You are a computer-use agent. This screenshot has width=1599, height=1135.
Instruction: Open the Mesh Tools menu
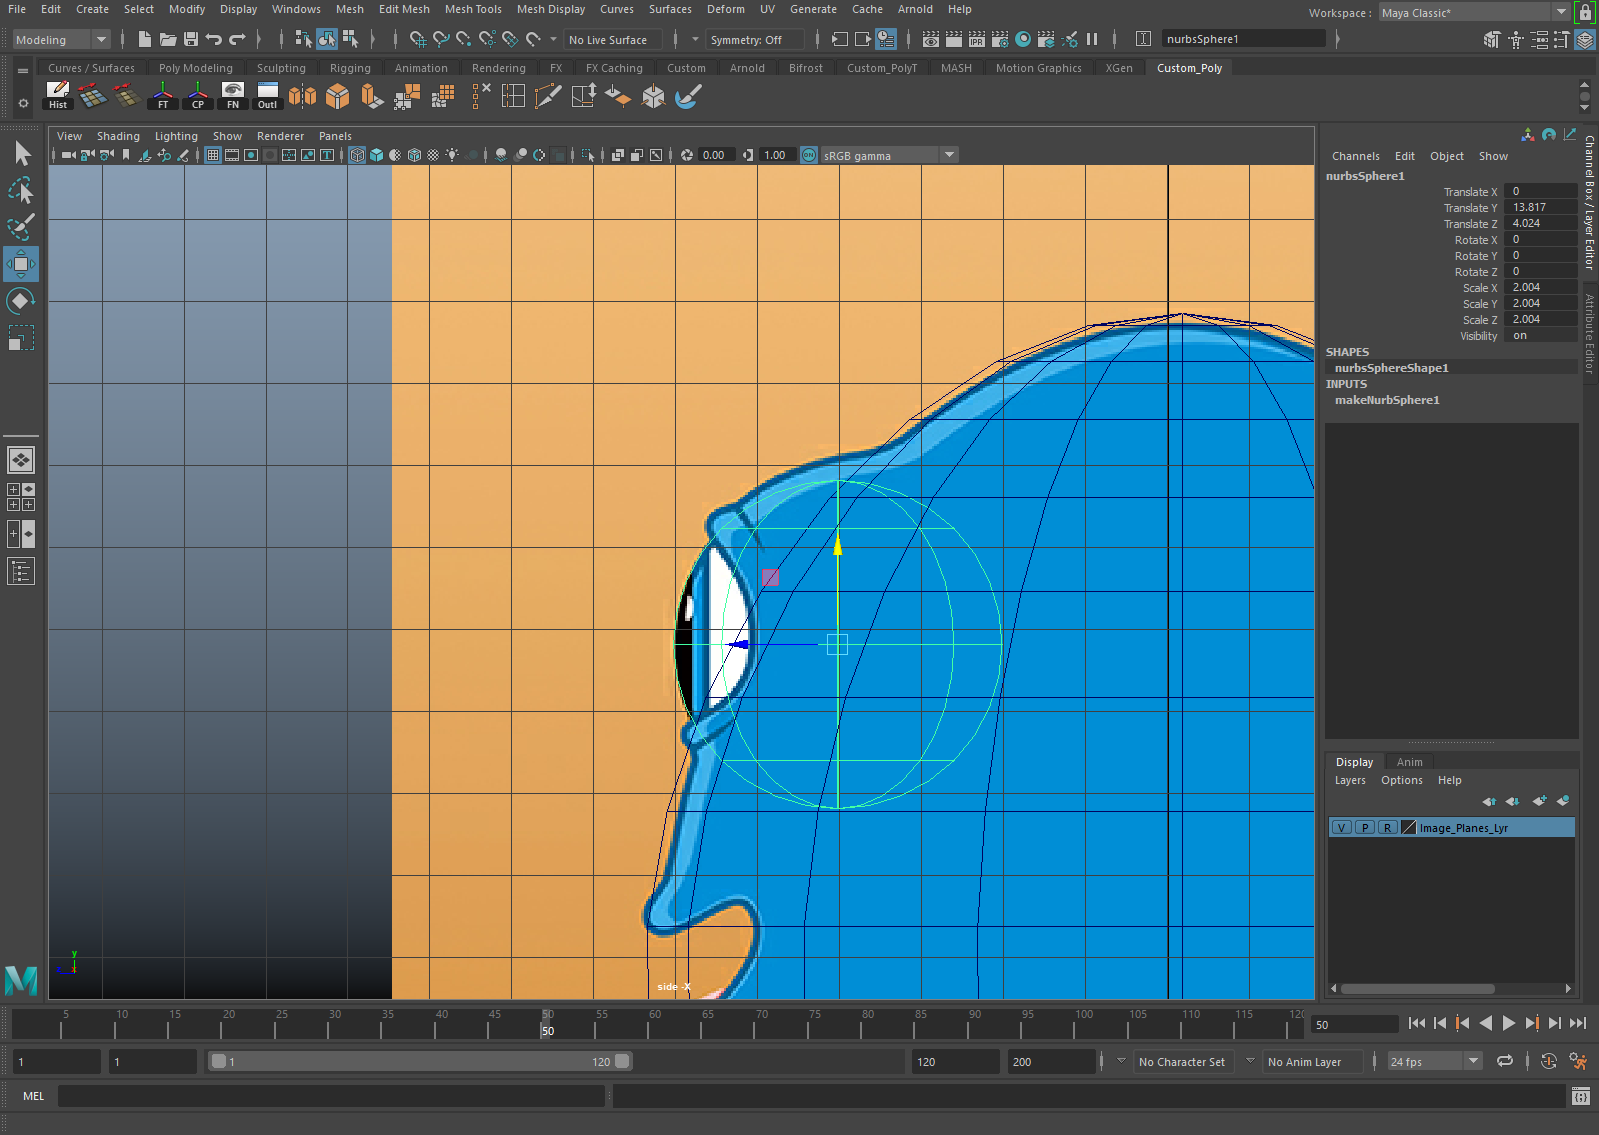pyautogui.click(x=473, y=9)
